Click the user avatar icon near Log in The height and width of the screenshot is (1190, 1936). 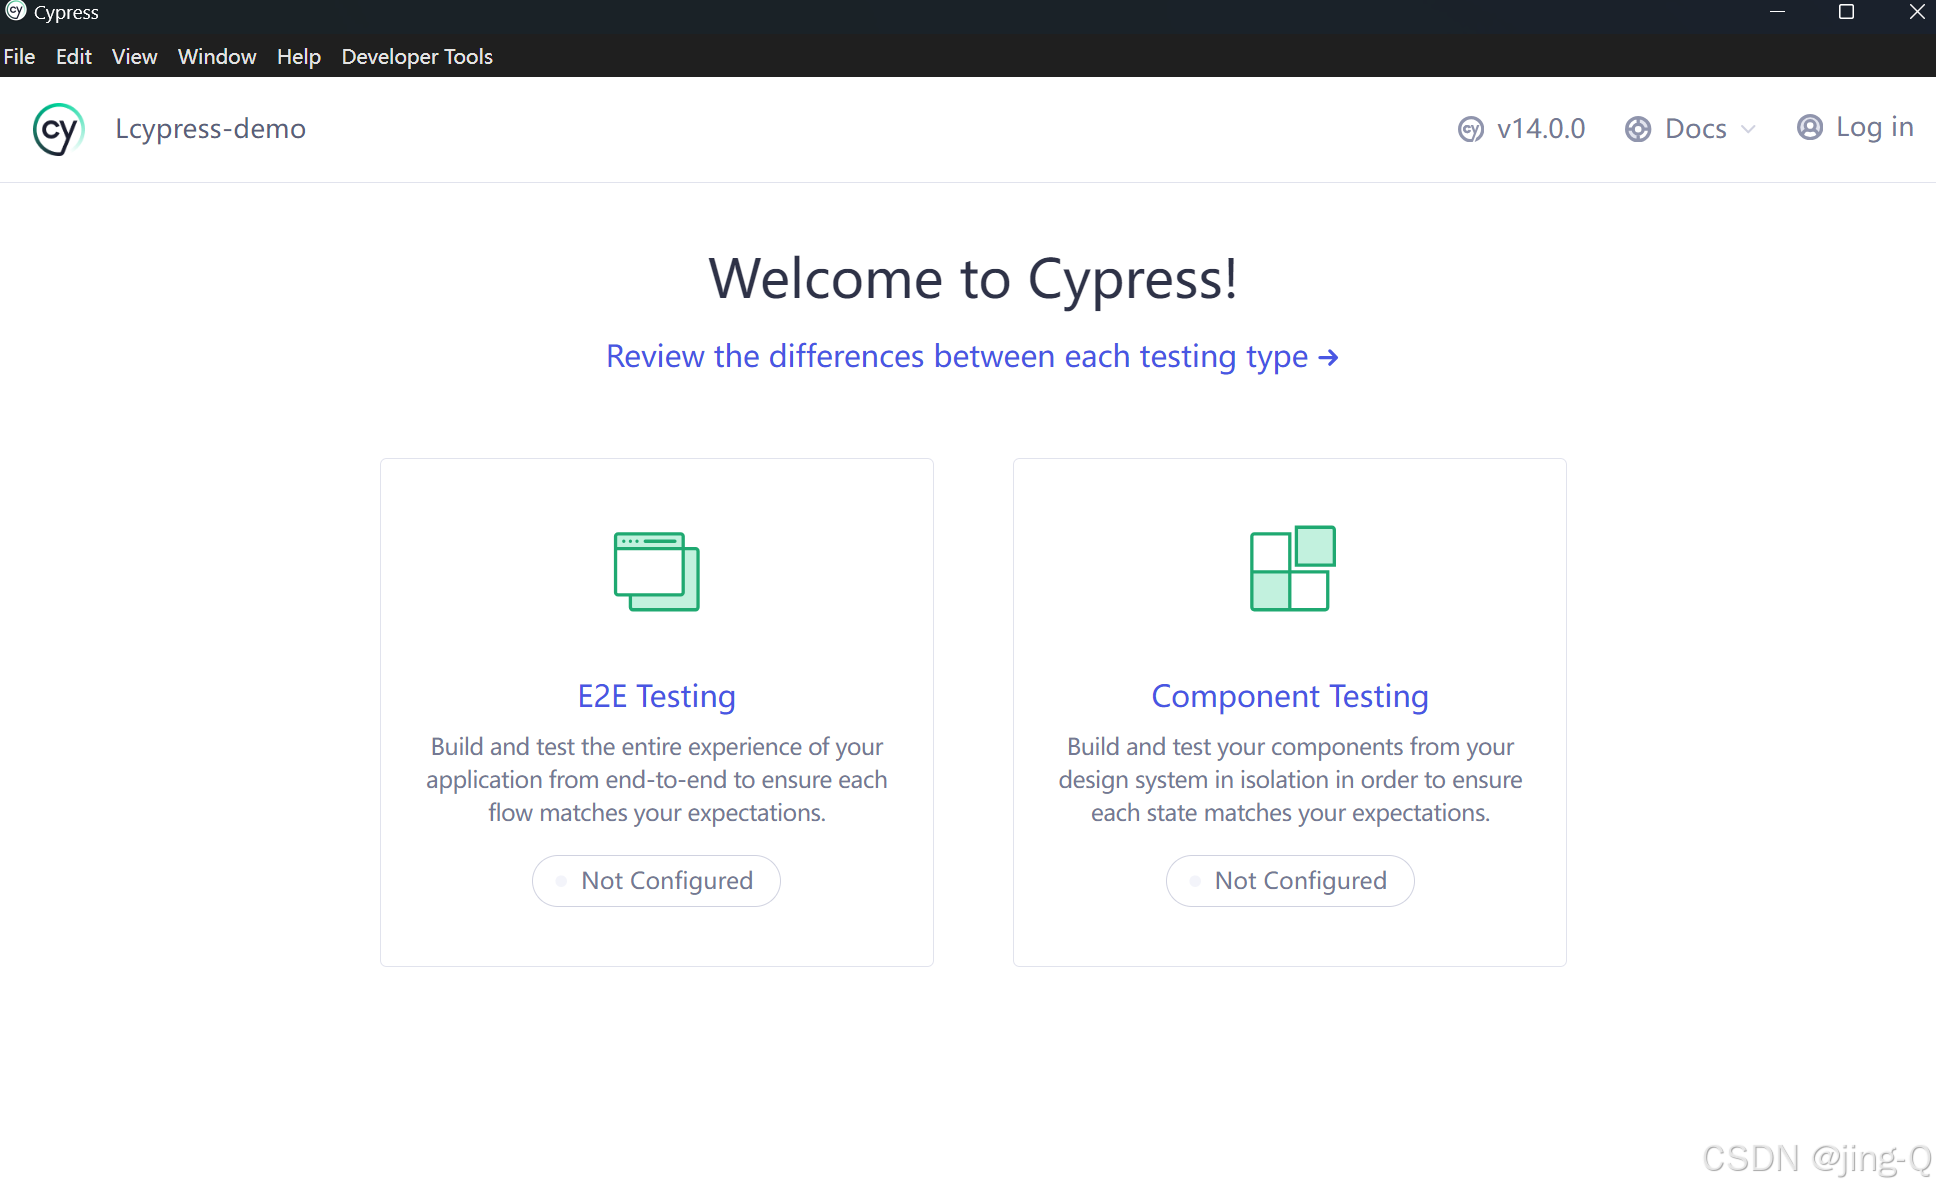[x=1809, y=127]
